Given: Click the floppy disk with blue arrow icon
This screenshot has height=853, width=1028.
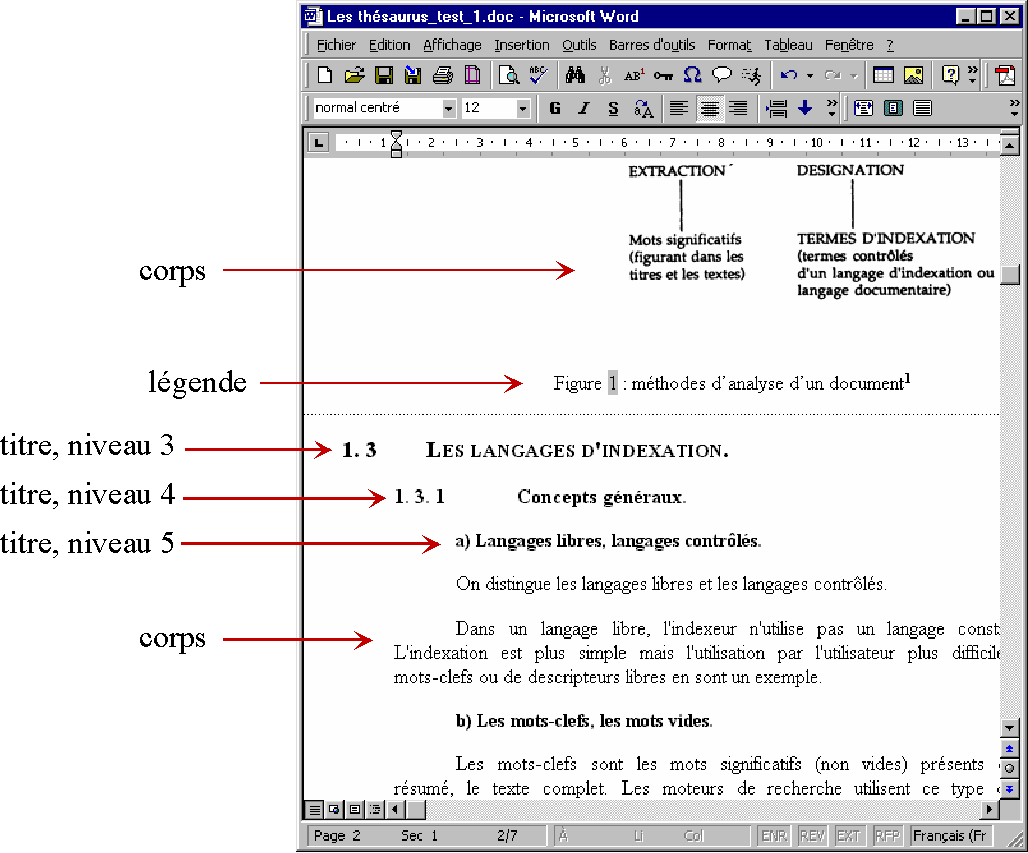Looking at the screenshot, I should click(x=413, y=75).
